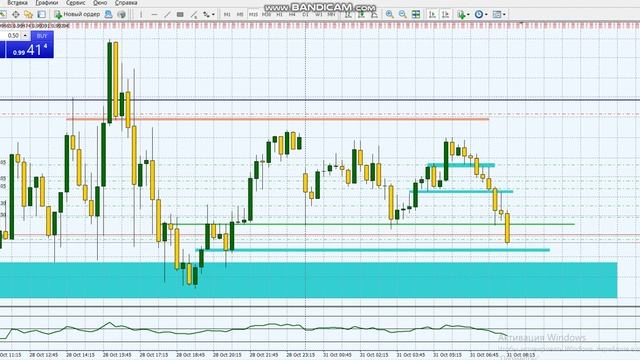Open the Окно menu
The image size is (640, 360).
click(x=100, y=3)
